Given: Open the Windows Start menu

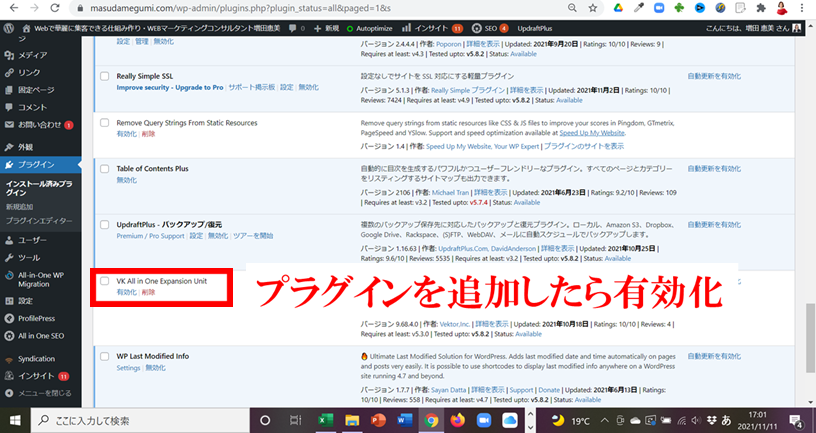Looking at the screenshot, I should coord(15,421).
